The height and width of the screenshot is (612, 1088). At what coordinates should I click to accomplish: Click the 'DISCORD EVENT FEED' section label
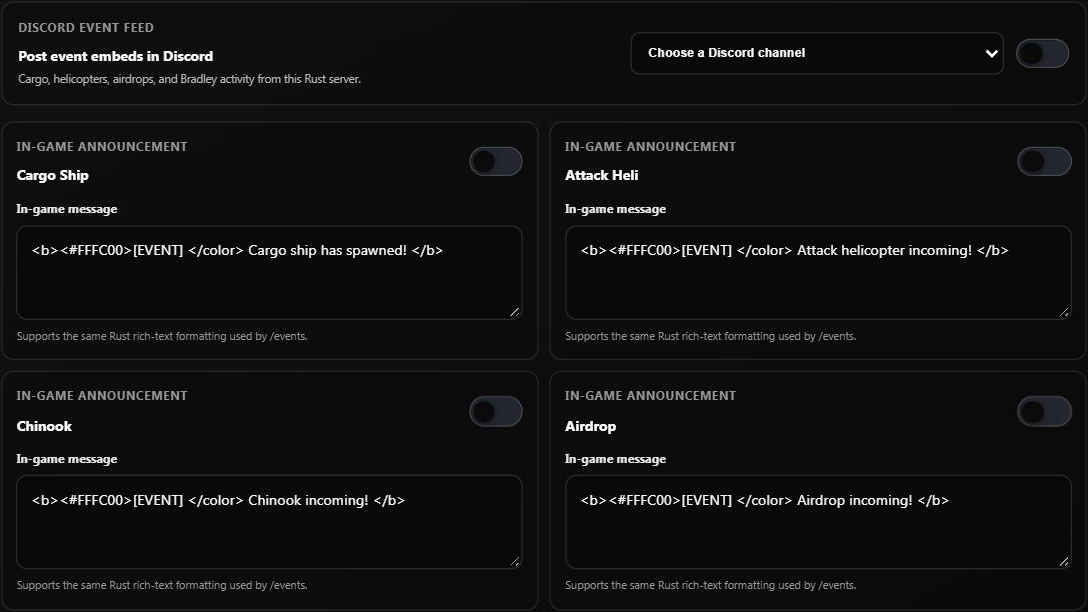(86, 28)
